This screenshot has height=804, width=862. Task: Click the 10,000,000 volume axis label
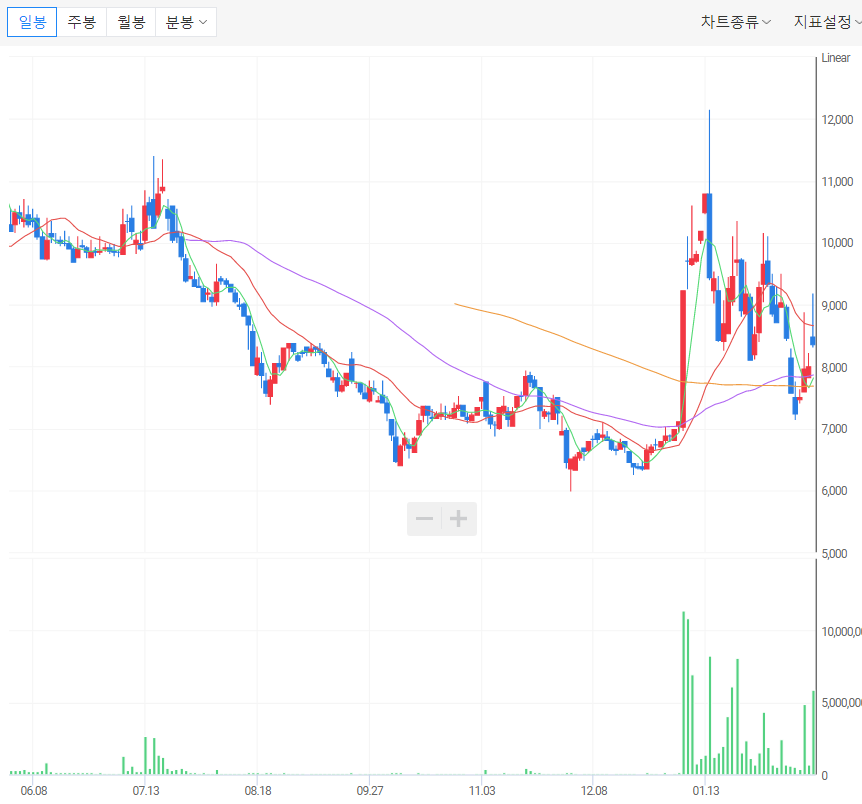(x=841, y=632)
